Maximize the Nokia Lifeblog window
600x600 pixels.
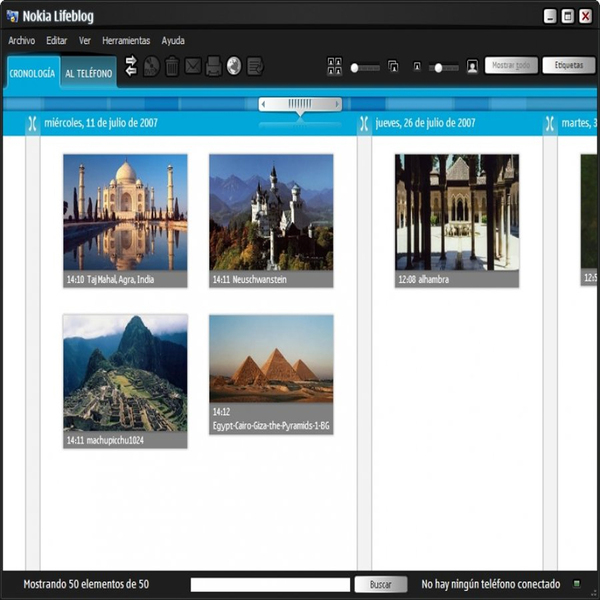pyautogui.click(x=567, y=16)
